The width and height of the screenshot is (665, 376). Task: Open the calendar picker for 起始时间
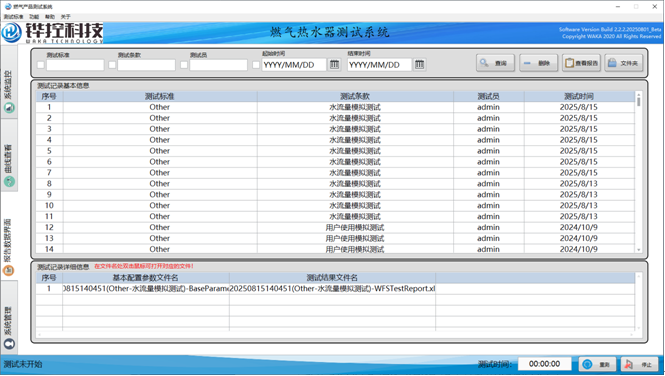tap(334, 64)
